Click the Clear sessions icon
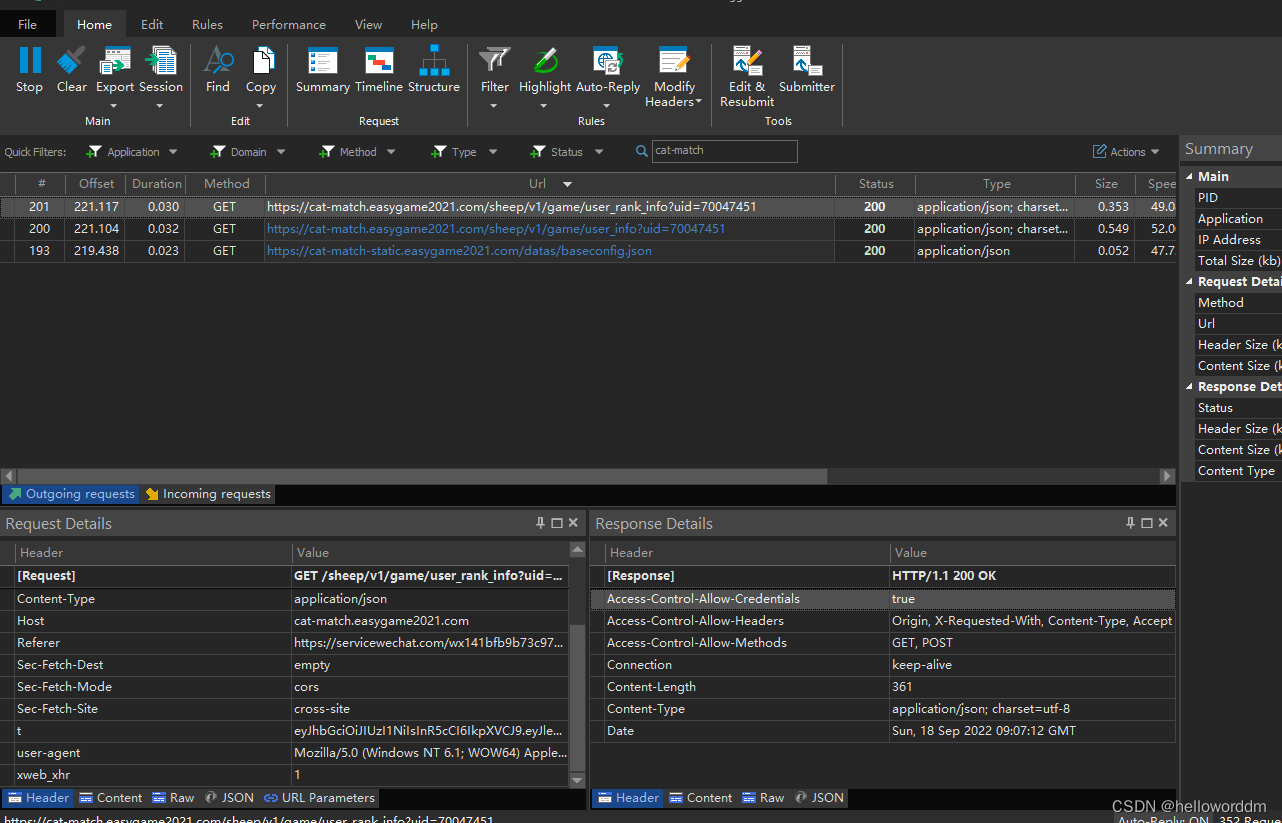This screenshot has width=1282, height=823. click(x=71, y=60)
